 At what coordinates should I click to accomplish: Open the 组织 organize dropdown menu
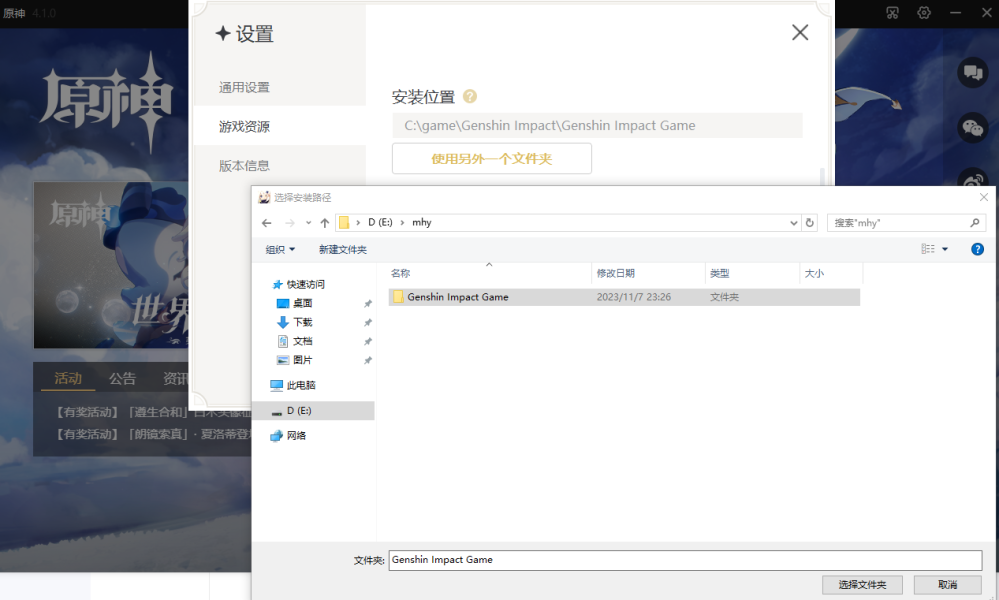[x=280, y=250]
